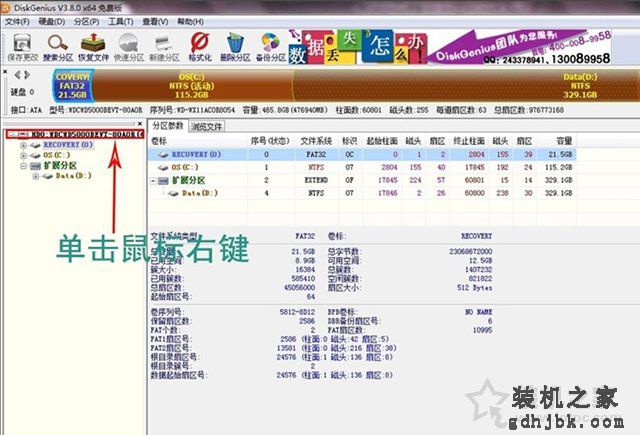Select OS (C:) row in partition table
The image size is (640, 435).
(x=362, y=167)
